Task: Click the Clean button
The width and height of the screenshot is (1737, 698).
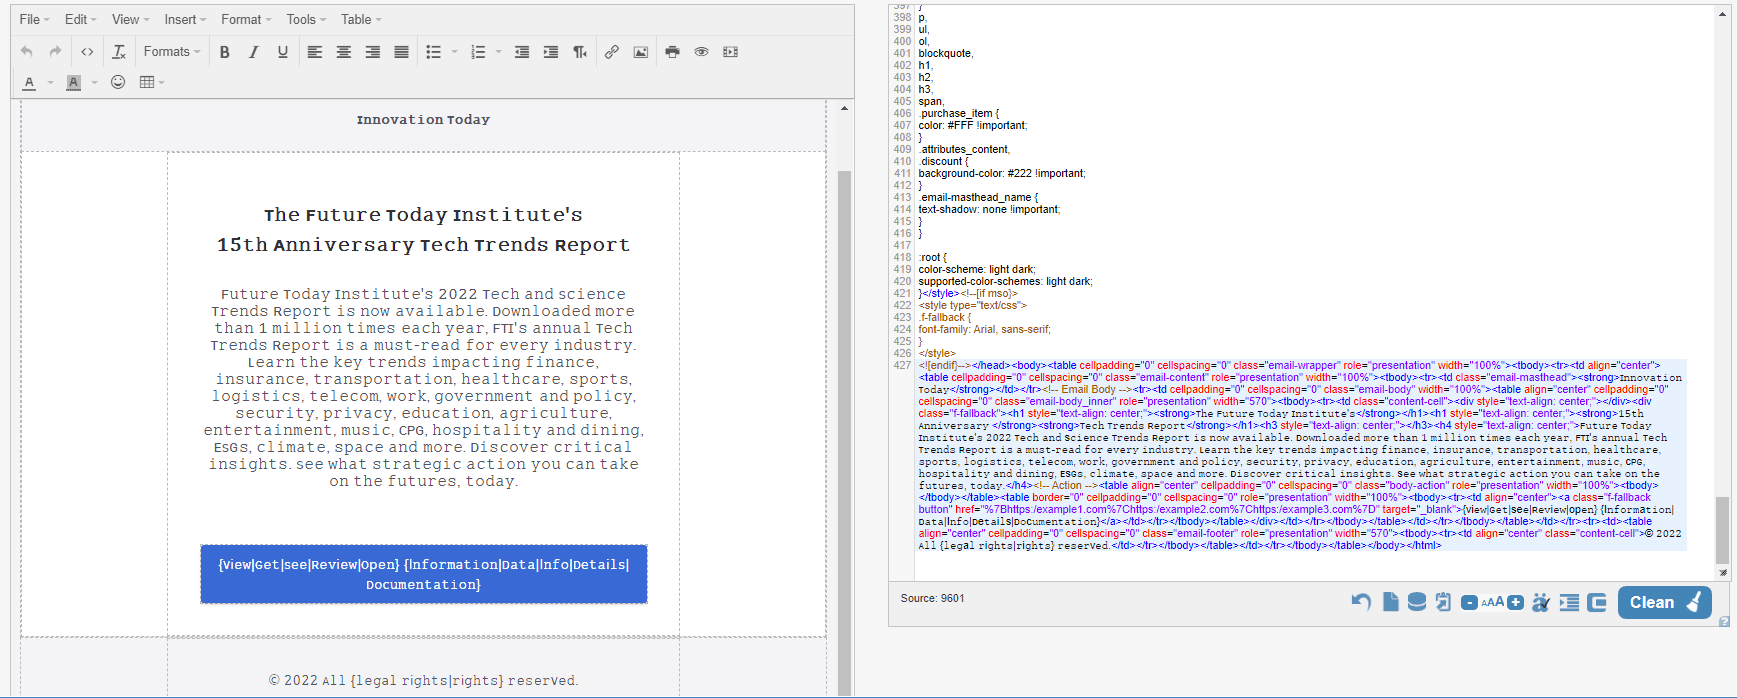Action: (1665, 602)
